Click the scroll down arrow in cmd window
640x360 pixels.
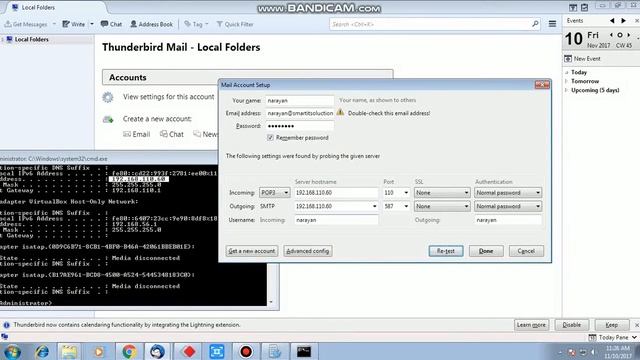(x=272, y=302)
